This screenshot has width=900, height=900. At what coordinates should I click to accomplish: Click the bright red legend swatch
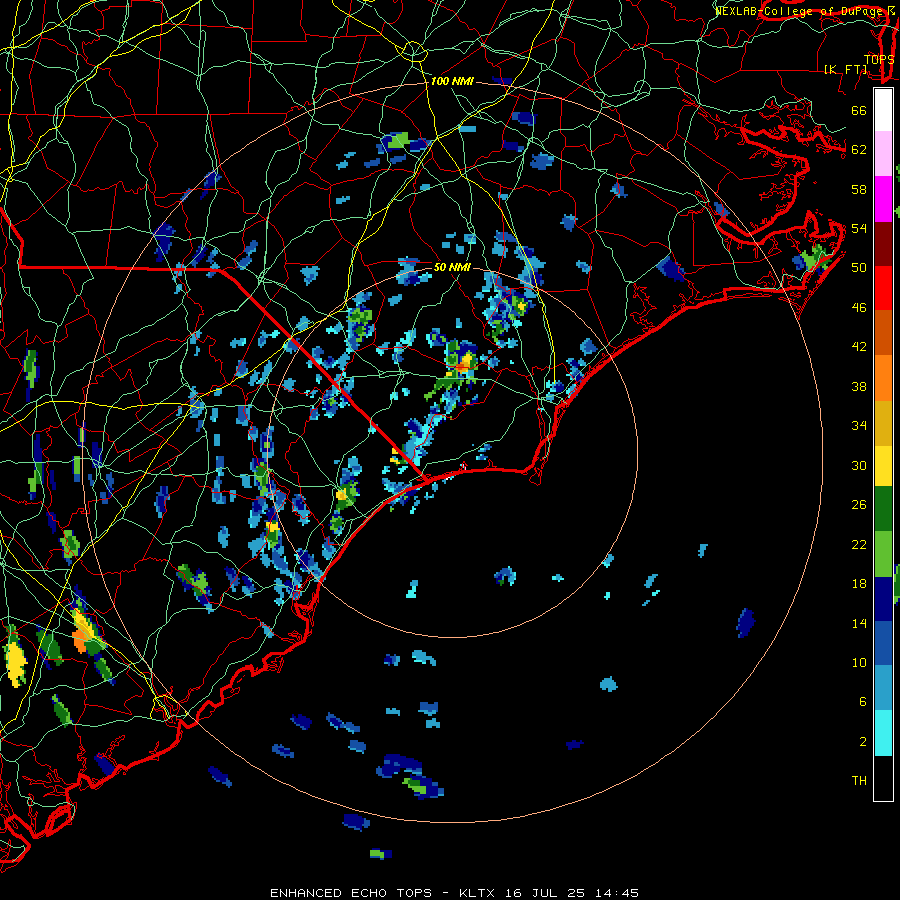[883, 288]
